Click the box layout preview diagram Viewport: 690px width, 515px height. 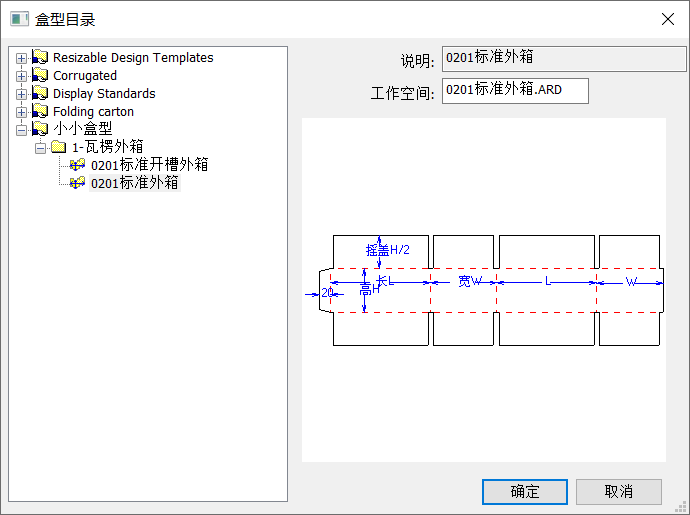[x=484, y=290]
